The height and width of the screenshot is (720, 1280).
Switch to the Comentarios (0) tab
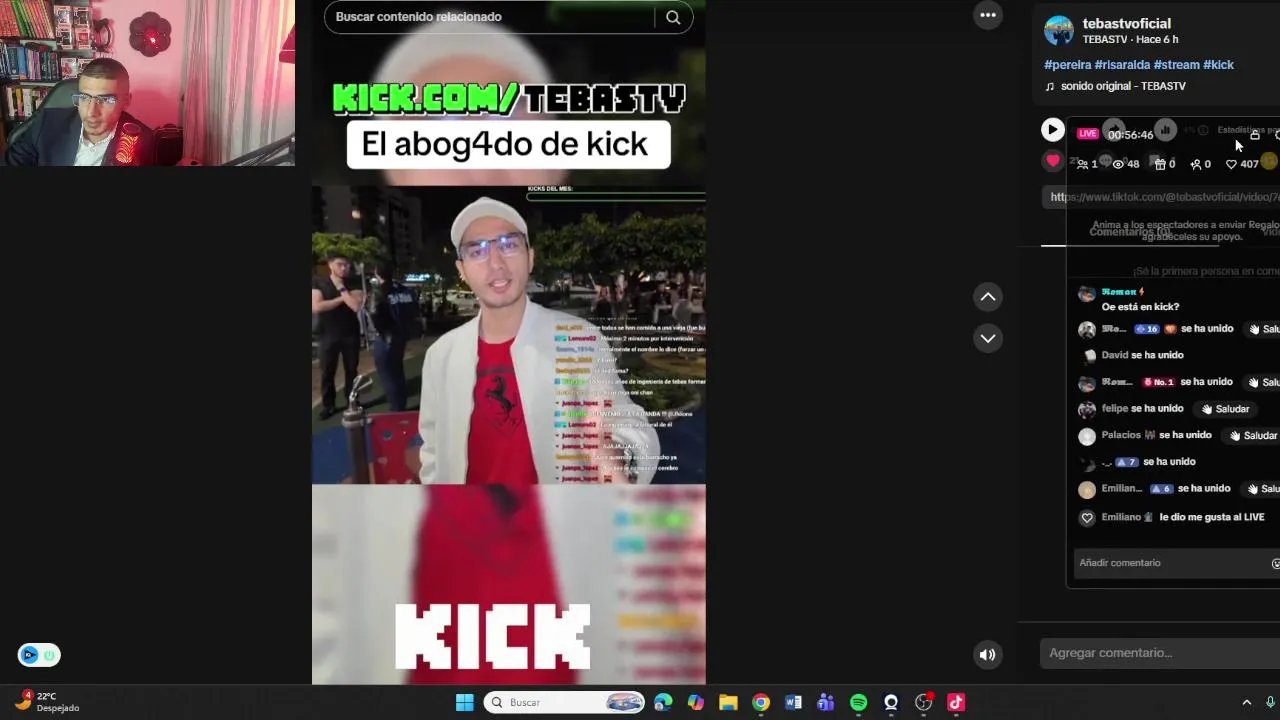[1130, 231]
